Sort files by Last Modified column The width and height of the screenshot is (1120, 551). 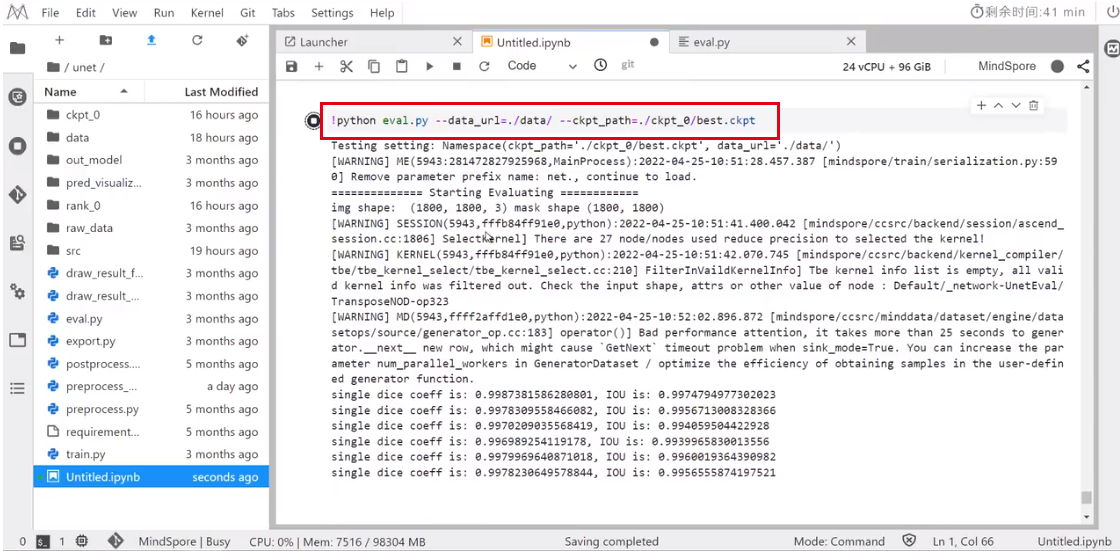(x=207, y=91)
